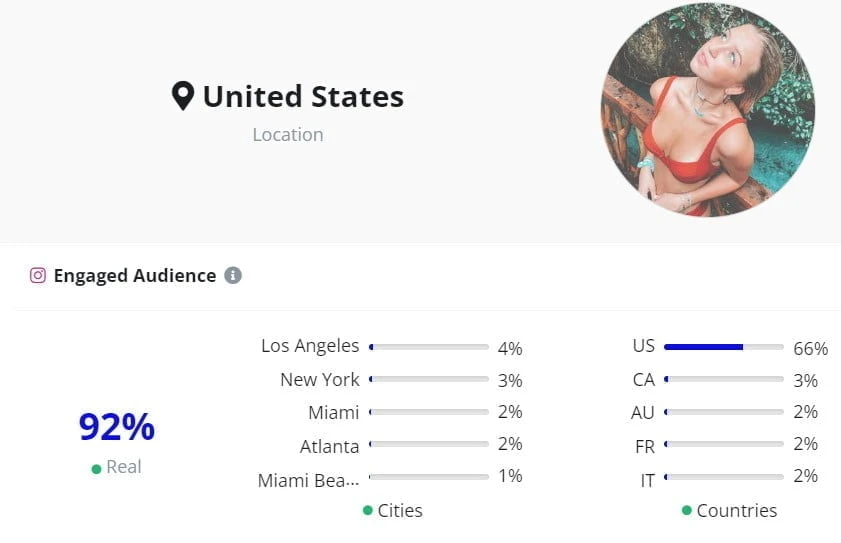
Task: Open the circular profile photo
Action: pos(707,110)
